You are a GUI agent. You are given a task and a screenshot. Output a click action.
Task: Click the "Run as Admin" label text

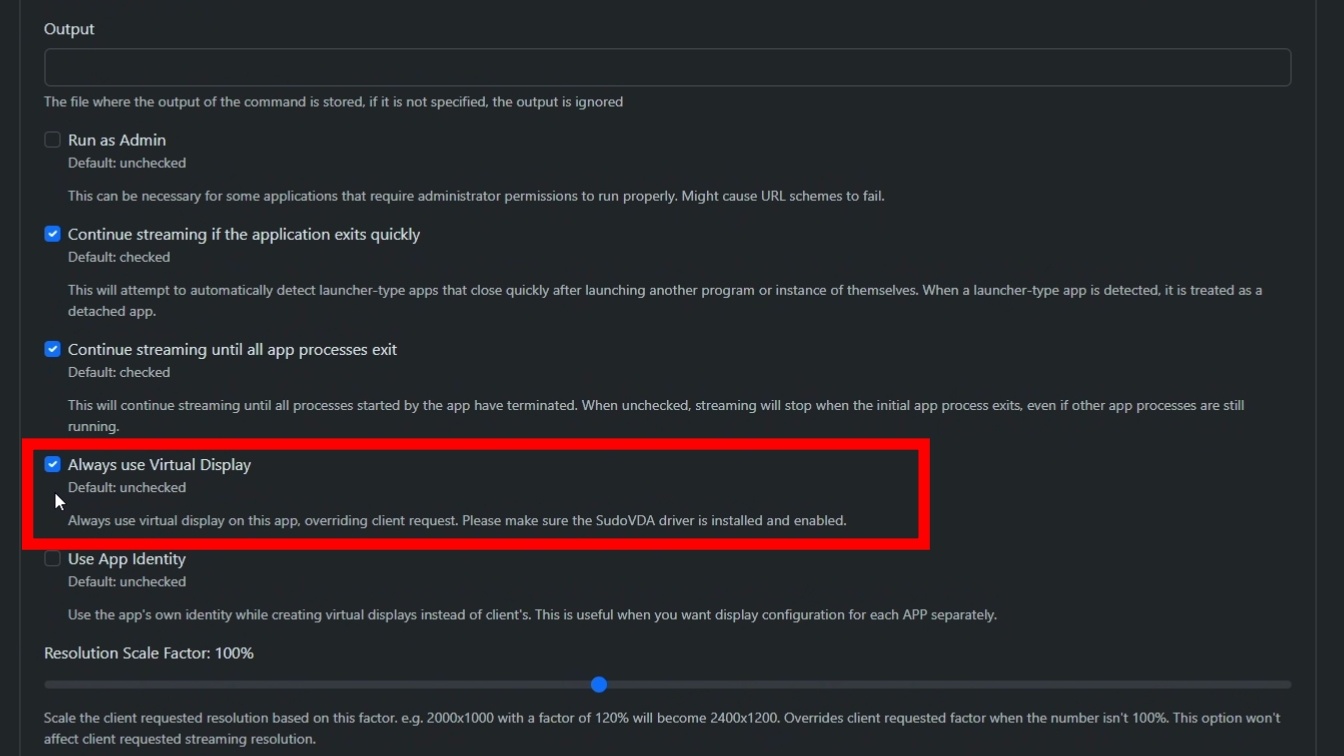(117, 140)
